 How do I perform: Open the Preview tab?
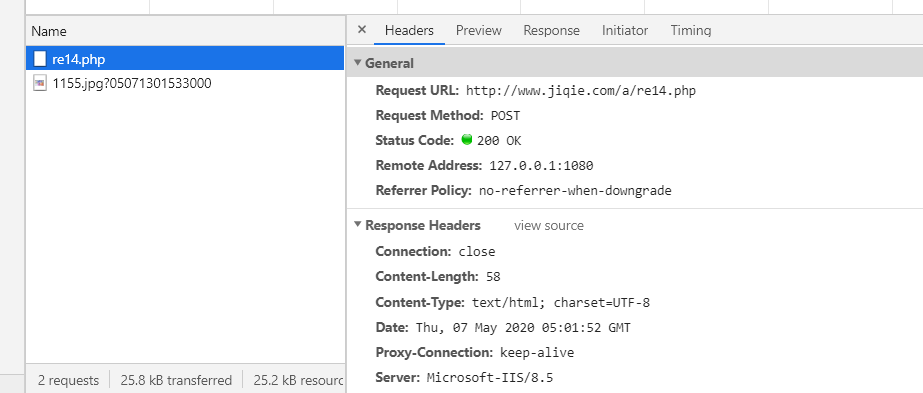tap(479, 30)
